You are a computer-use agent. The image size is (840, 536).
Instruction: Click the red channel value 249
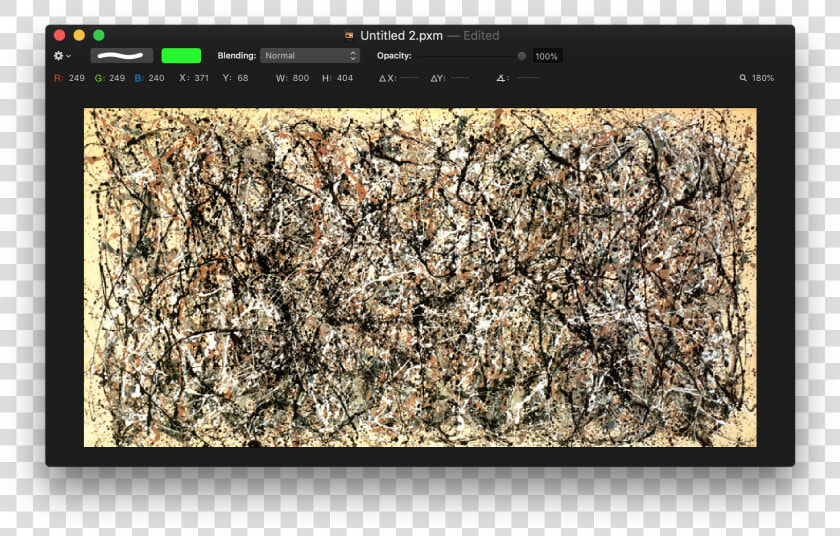77,78
